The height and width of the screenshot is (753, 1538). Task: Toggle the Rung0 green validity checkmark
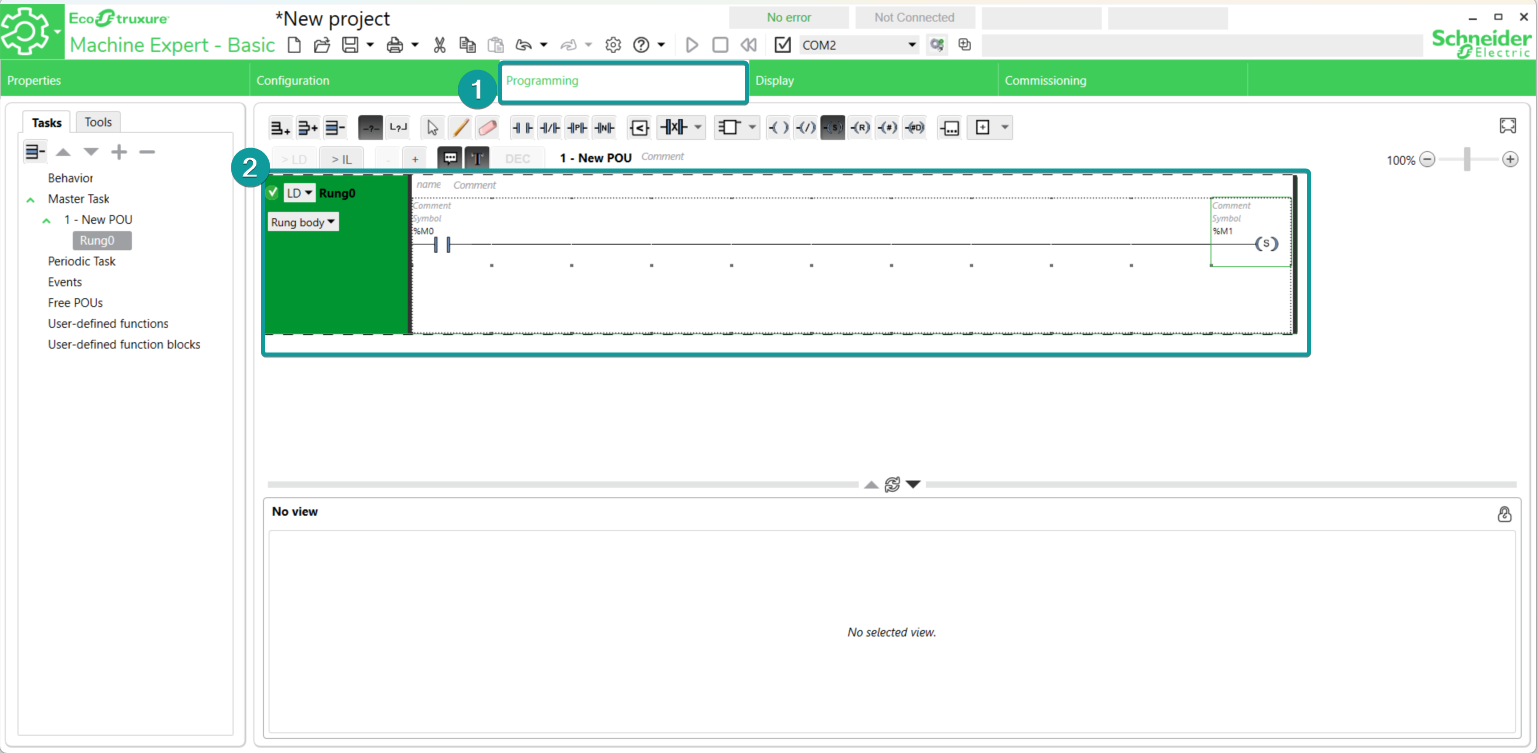[x=272, y=192]
